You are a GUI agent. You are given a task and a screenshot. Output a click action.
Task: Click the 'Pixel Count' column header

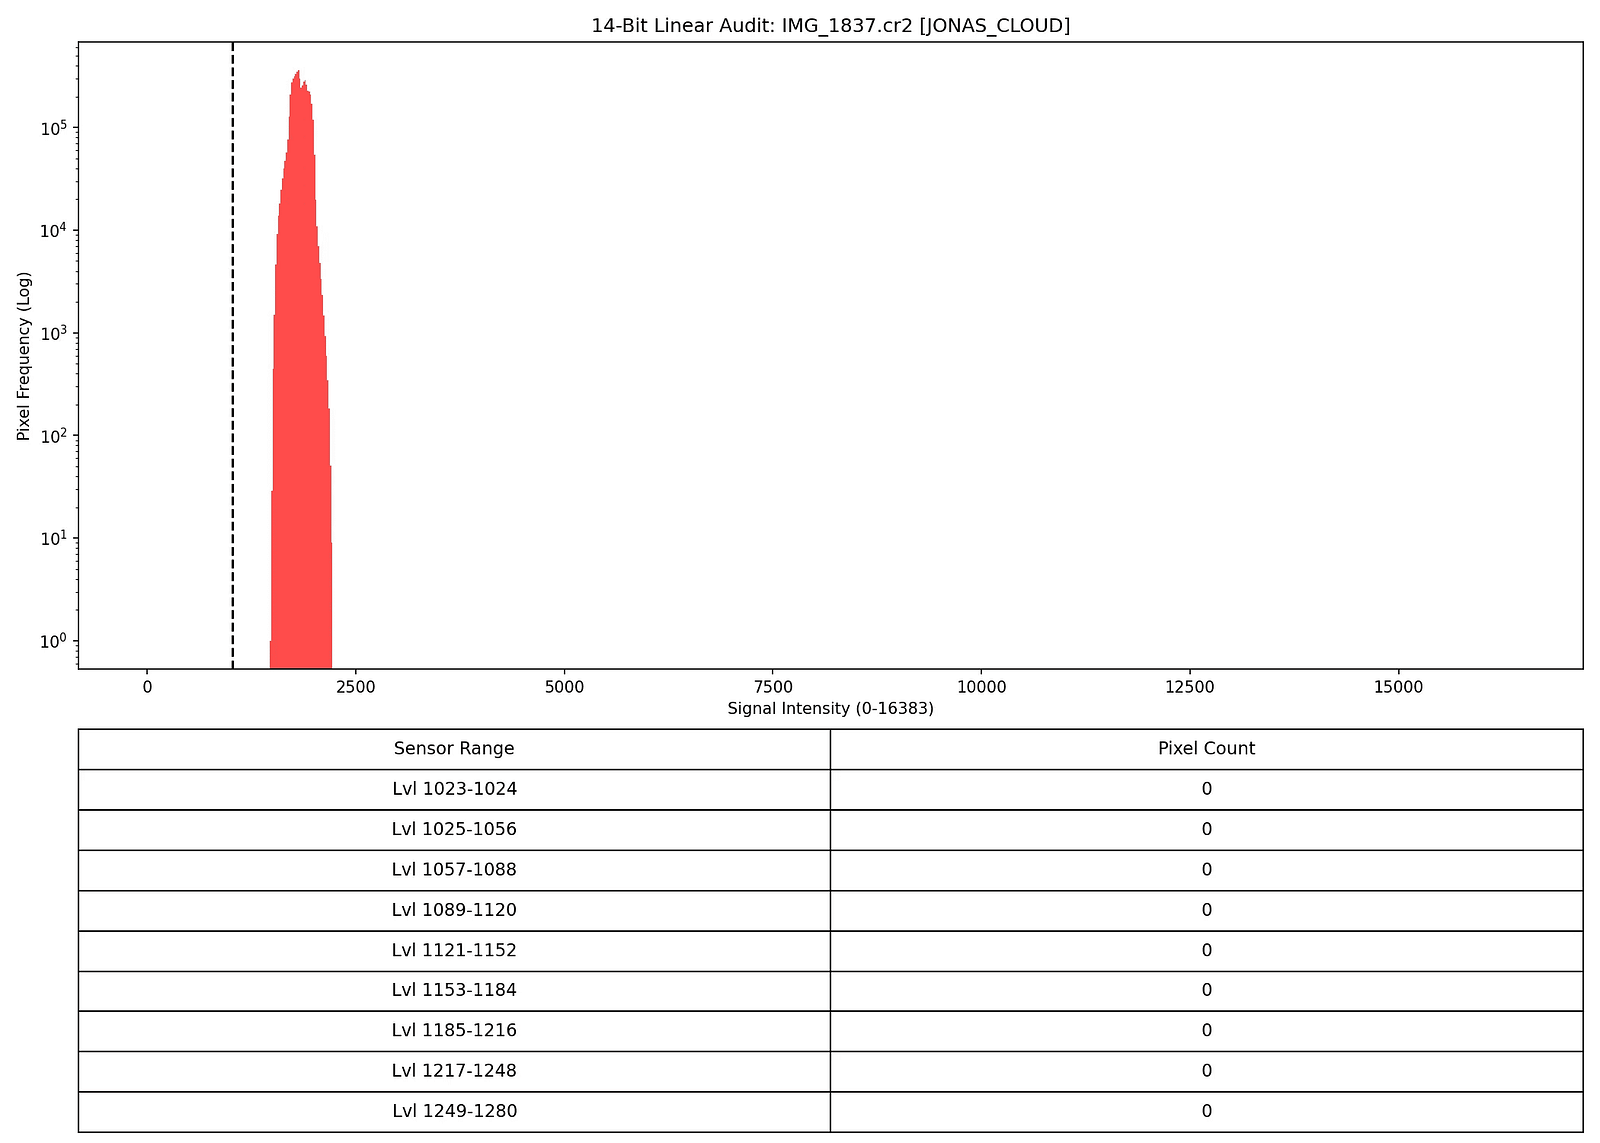[1205, 748]
